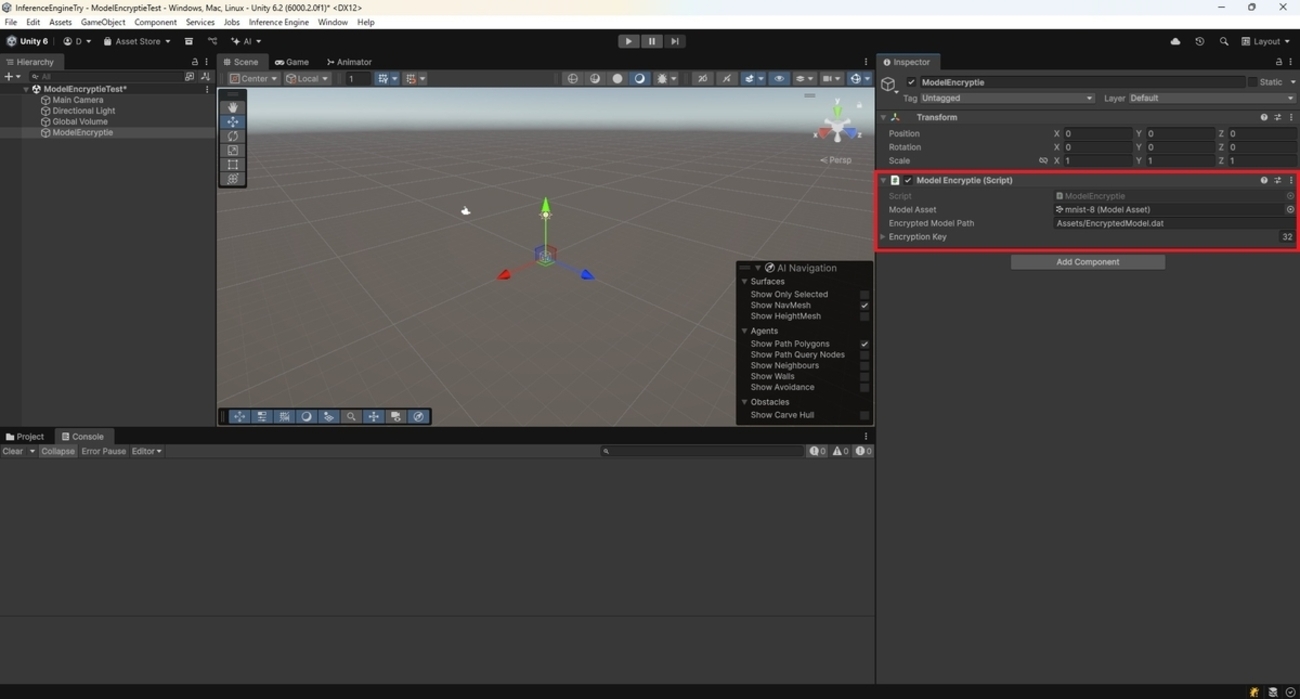Open the Layer Default dropdown
The height and width of the screenshot is (699, 1300).
point(1211,98)
